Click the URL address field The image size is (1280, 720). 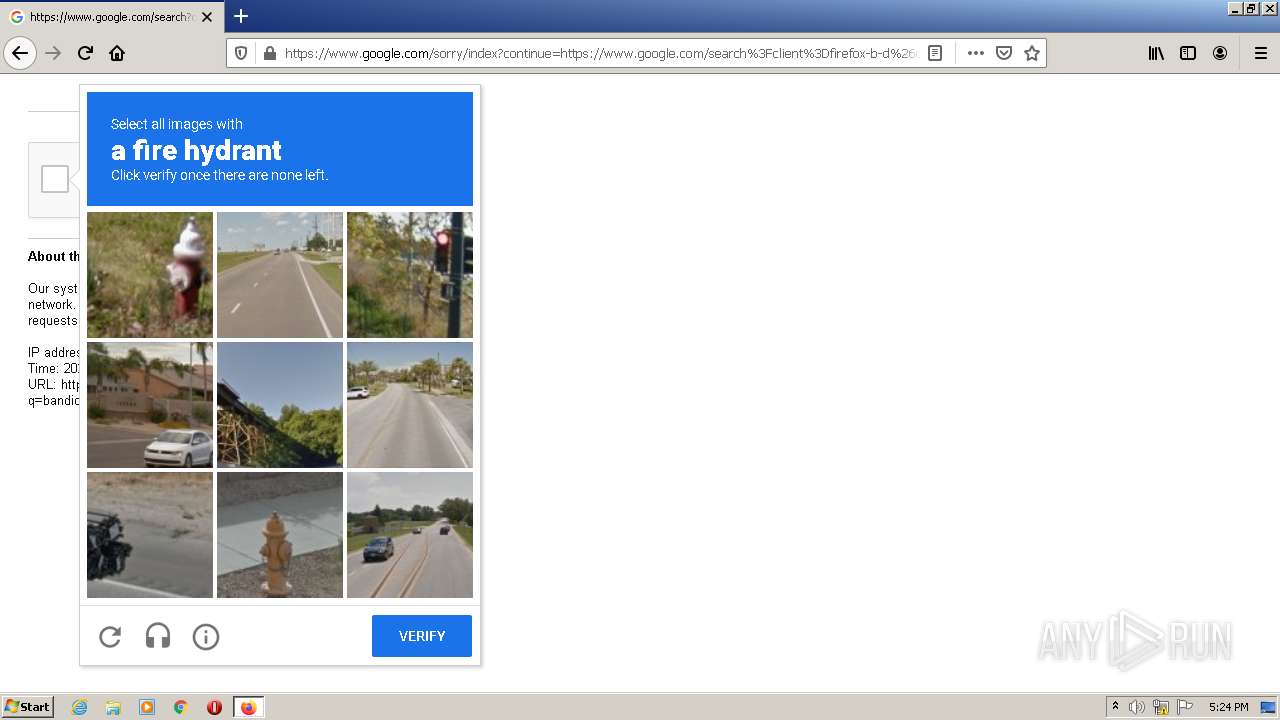click(x=600, y=53)
